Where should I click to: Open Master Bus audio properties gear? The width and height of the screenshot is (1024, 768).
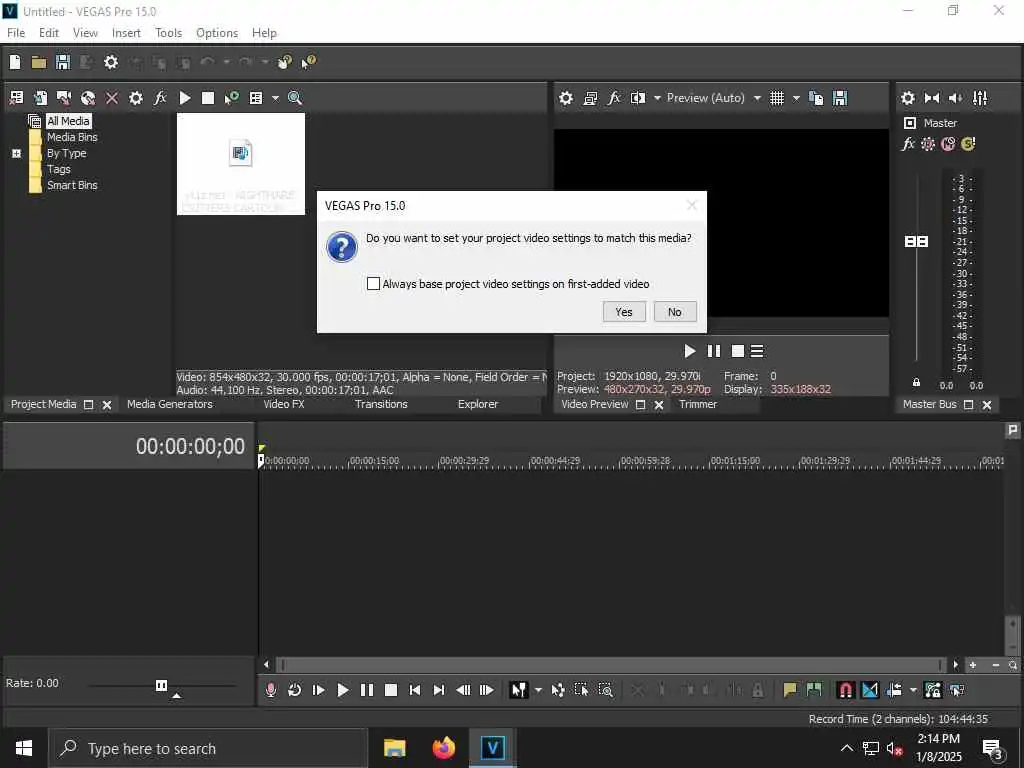(x=908, y=98)
